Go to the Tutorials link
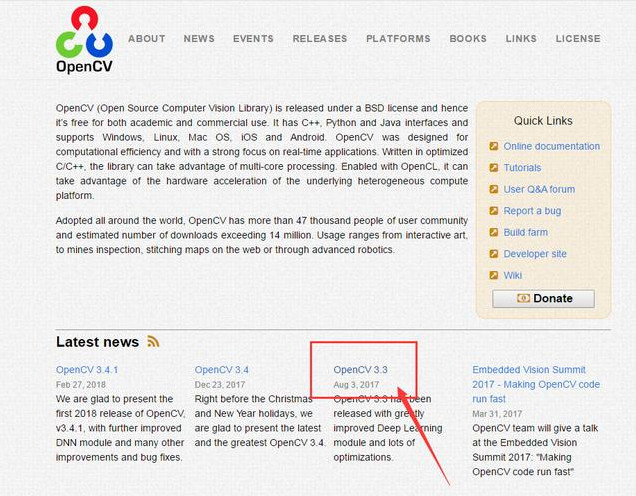This screenshot has width=636, height=496. click(x=522, y=167)
